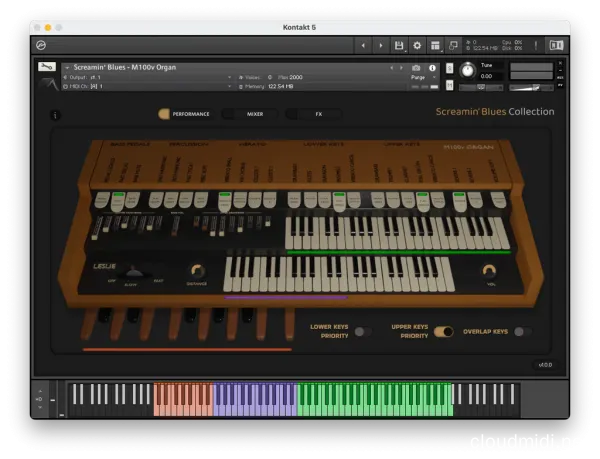Click the Distance knob on the organ
Image resolution: width=600 pixels, height=459 pixels.
(197, 271)
